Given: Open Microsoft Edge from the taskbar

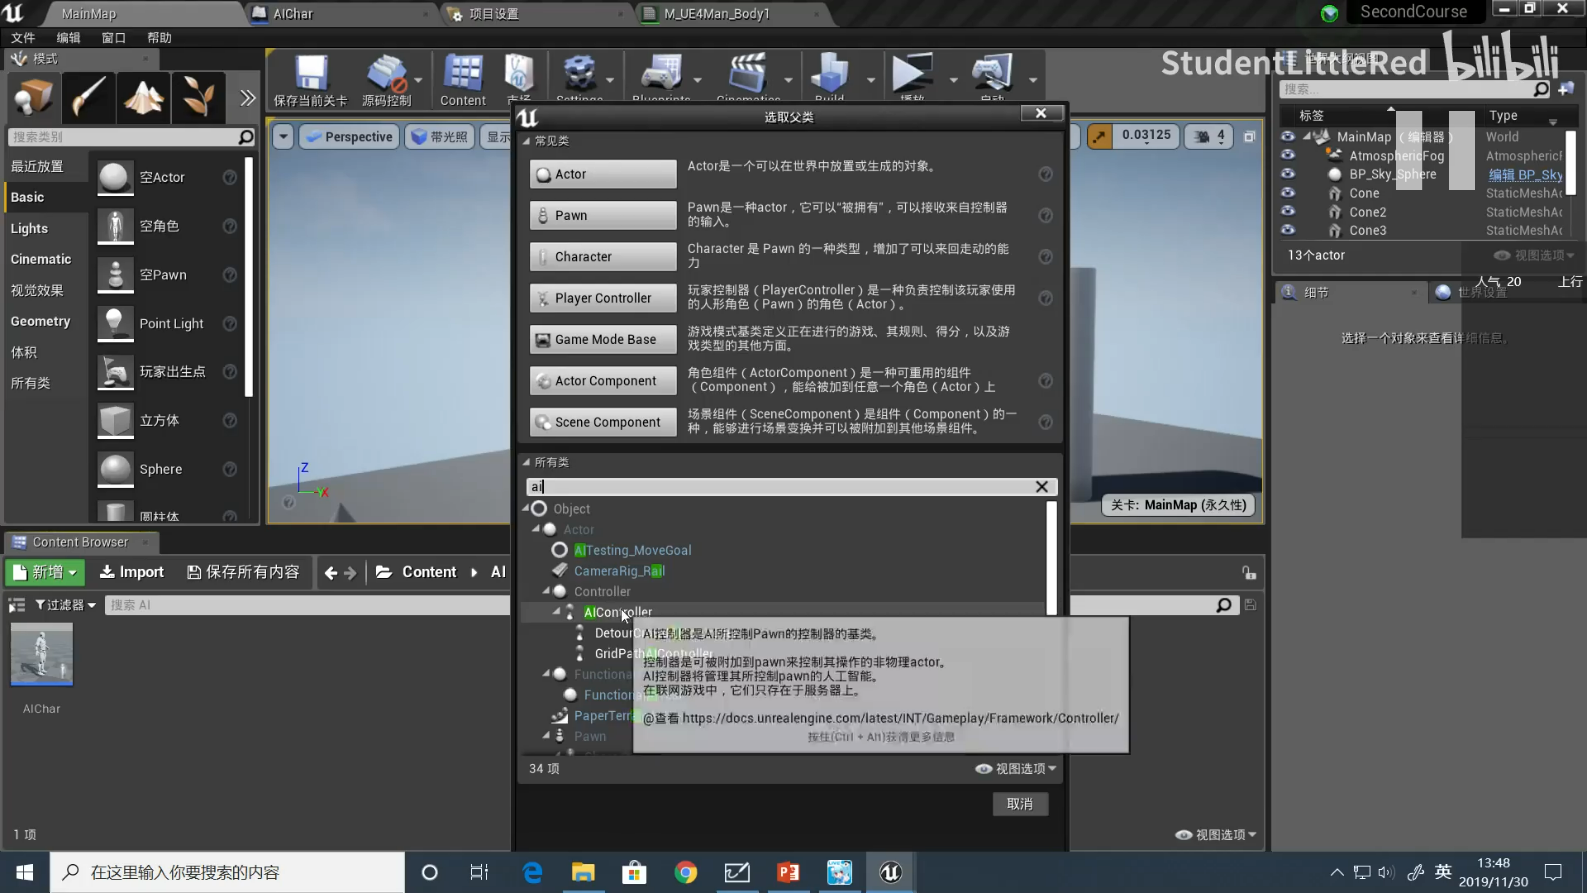Looking at the screenshot, I should coord(533,872).
